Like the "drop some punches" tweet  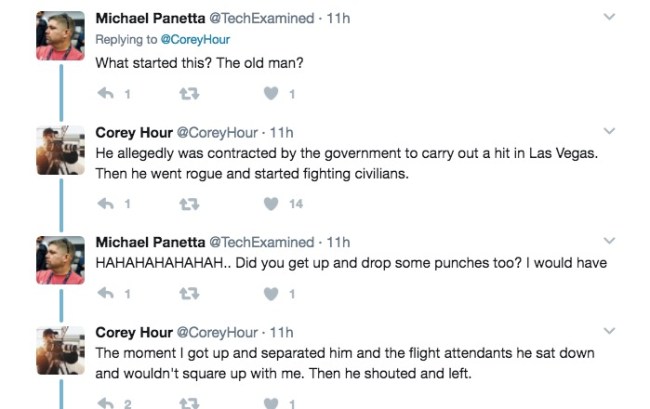[269, 294]
